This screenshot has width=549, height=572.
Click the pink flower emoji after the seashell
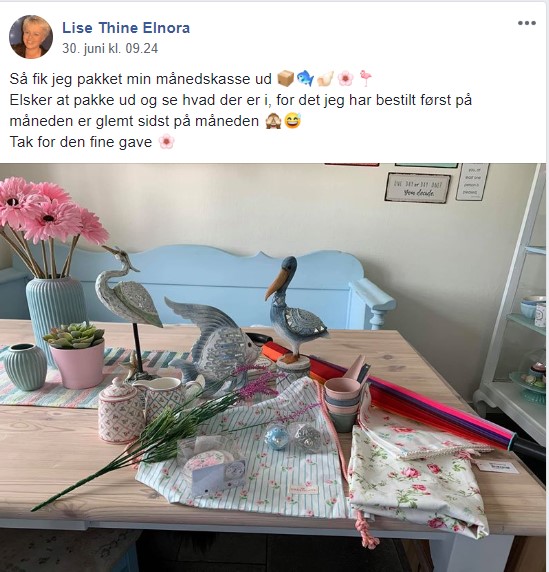click(345, 78)
